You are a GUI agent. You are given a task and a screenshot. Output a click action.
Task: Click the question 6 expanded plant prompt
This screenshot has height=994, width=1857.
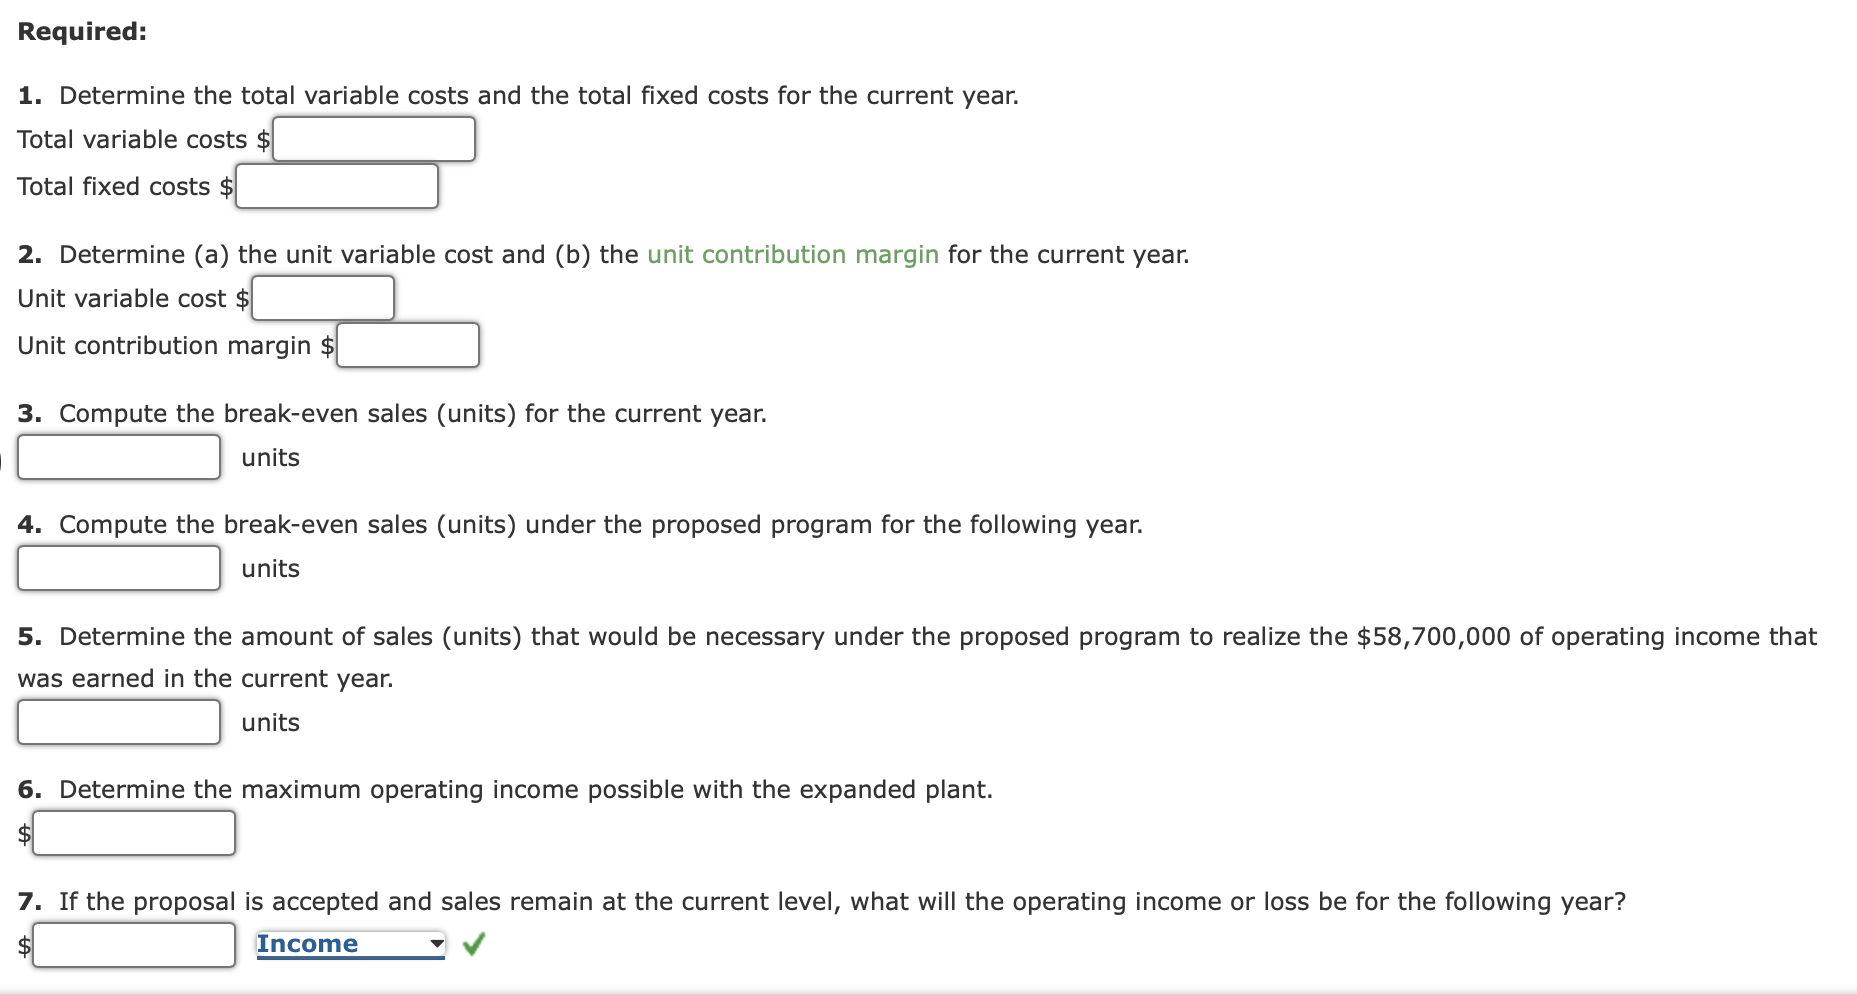tap(505, 789)
